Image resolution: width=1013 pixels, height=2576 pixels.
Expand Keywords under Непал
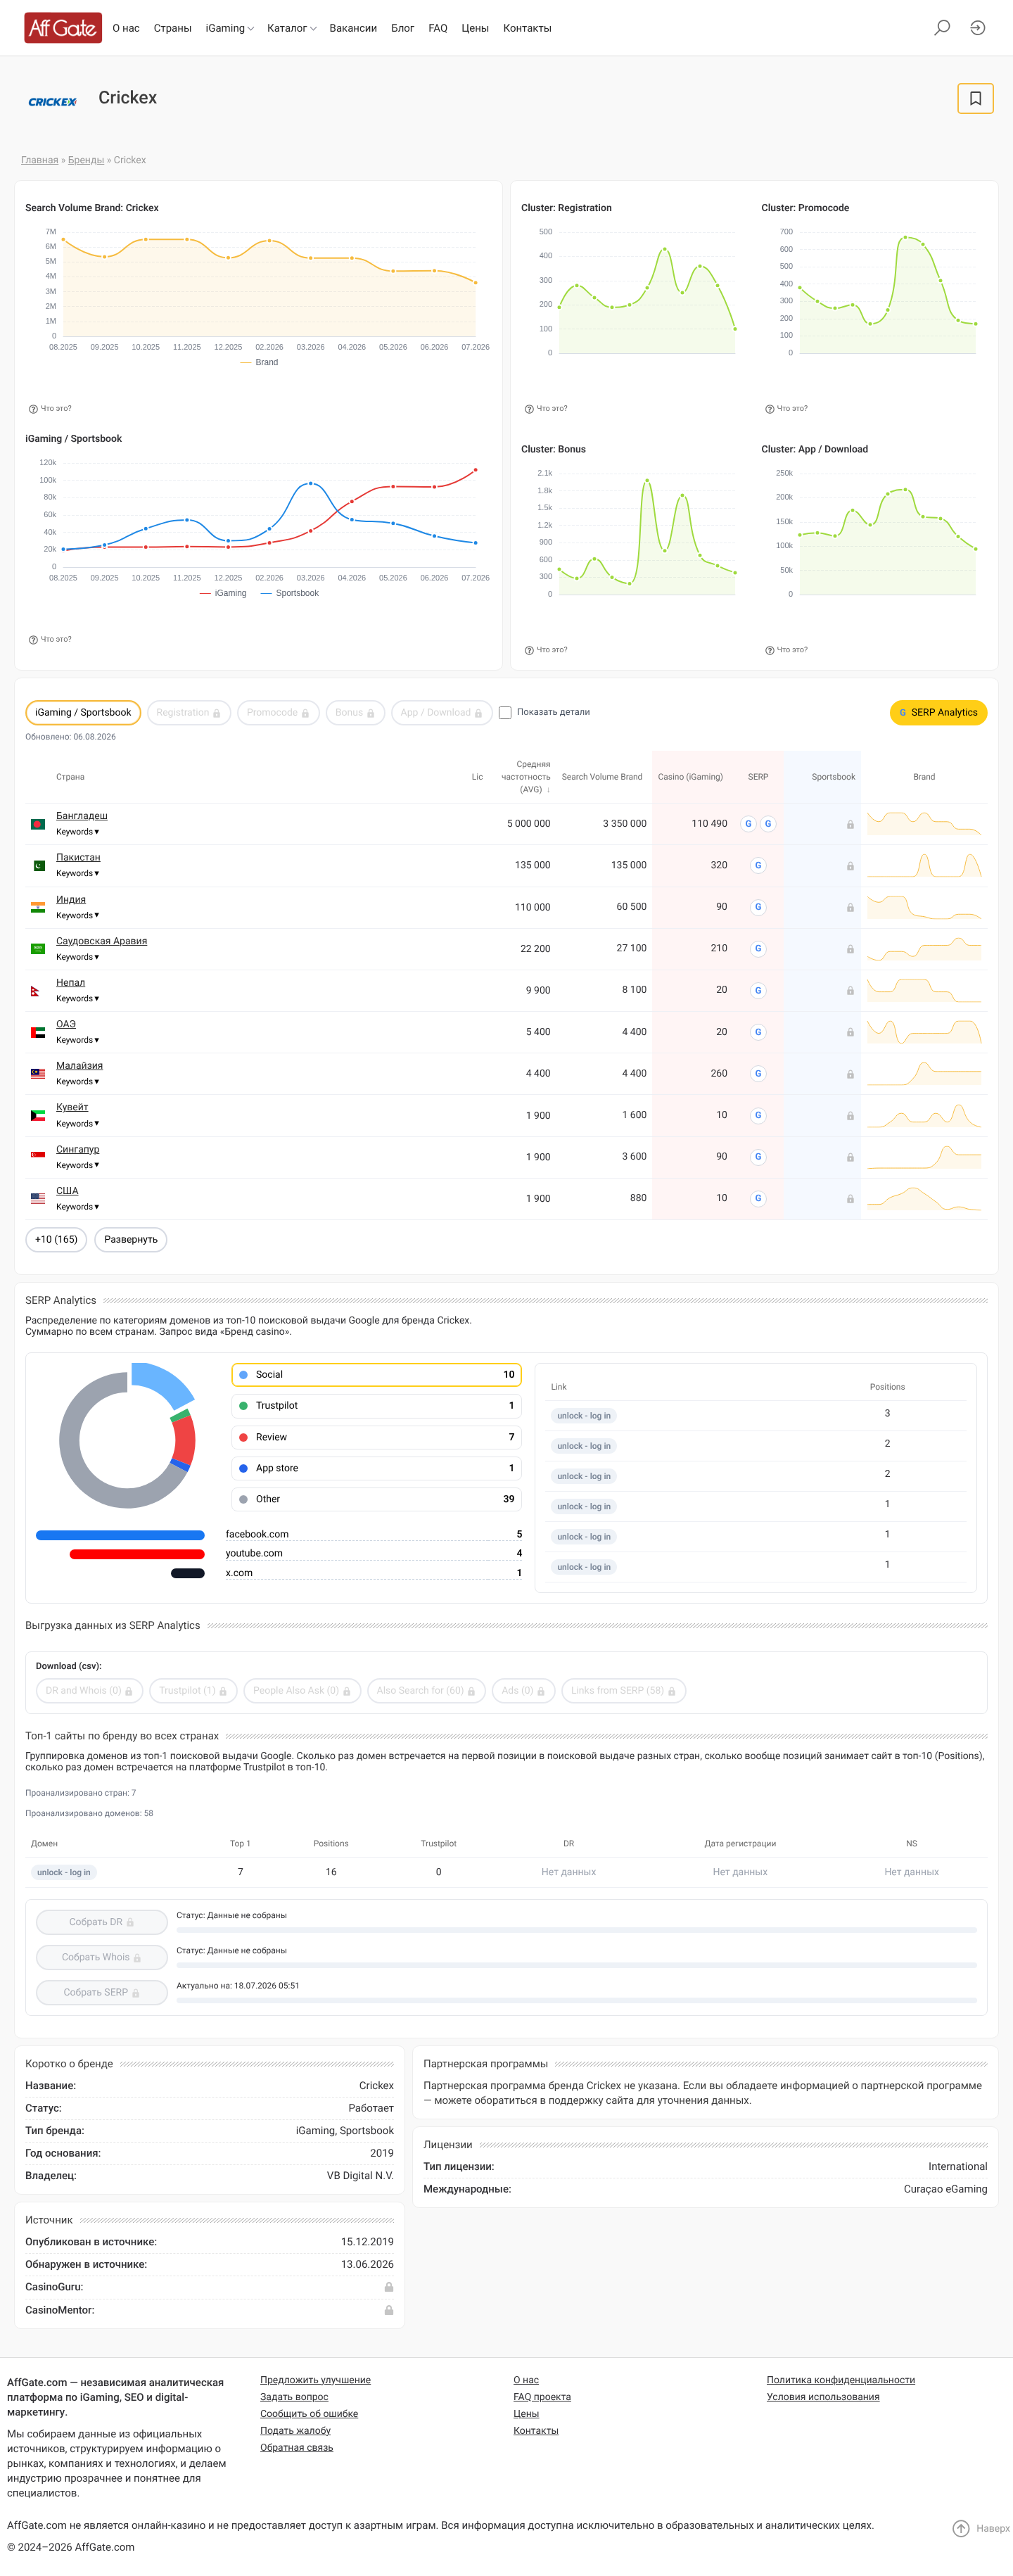[x=77, y=999]
